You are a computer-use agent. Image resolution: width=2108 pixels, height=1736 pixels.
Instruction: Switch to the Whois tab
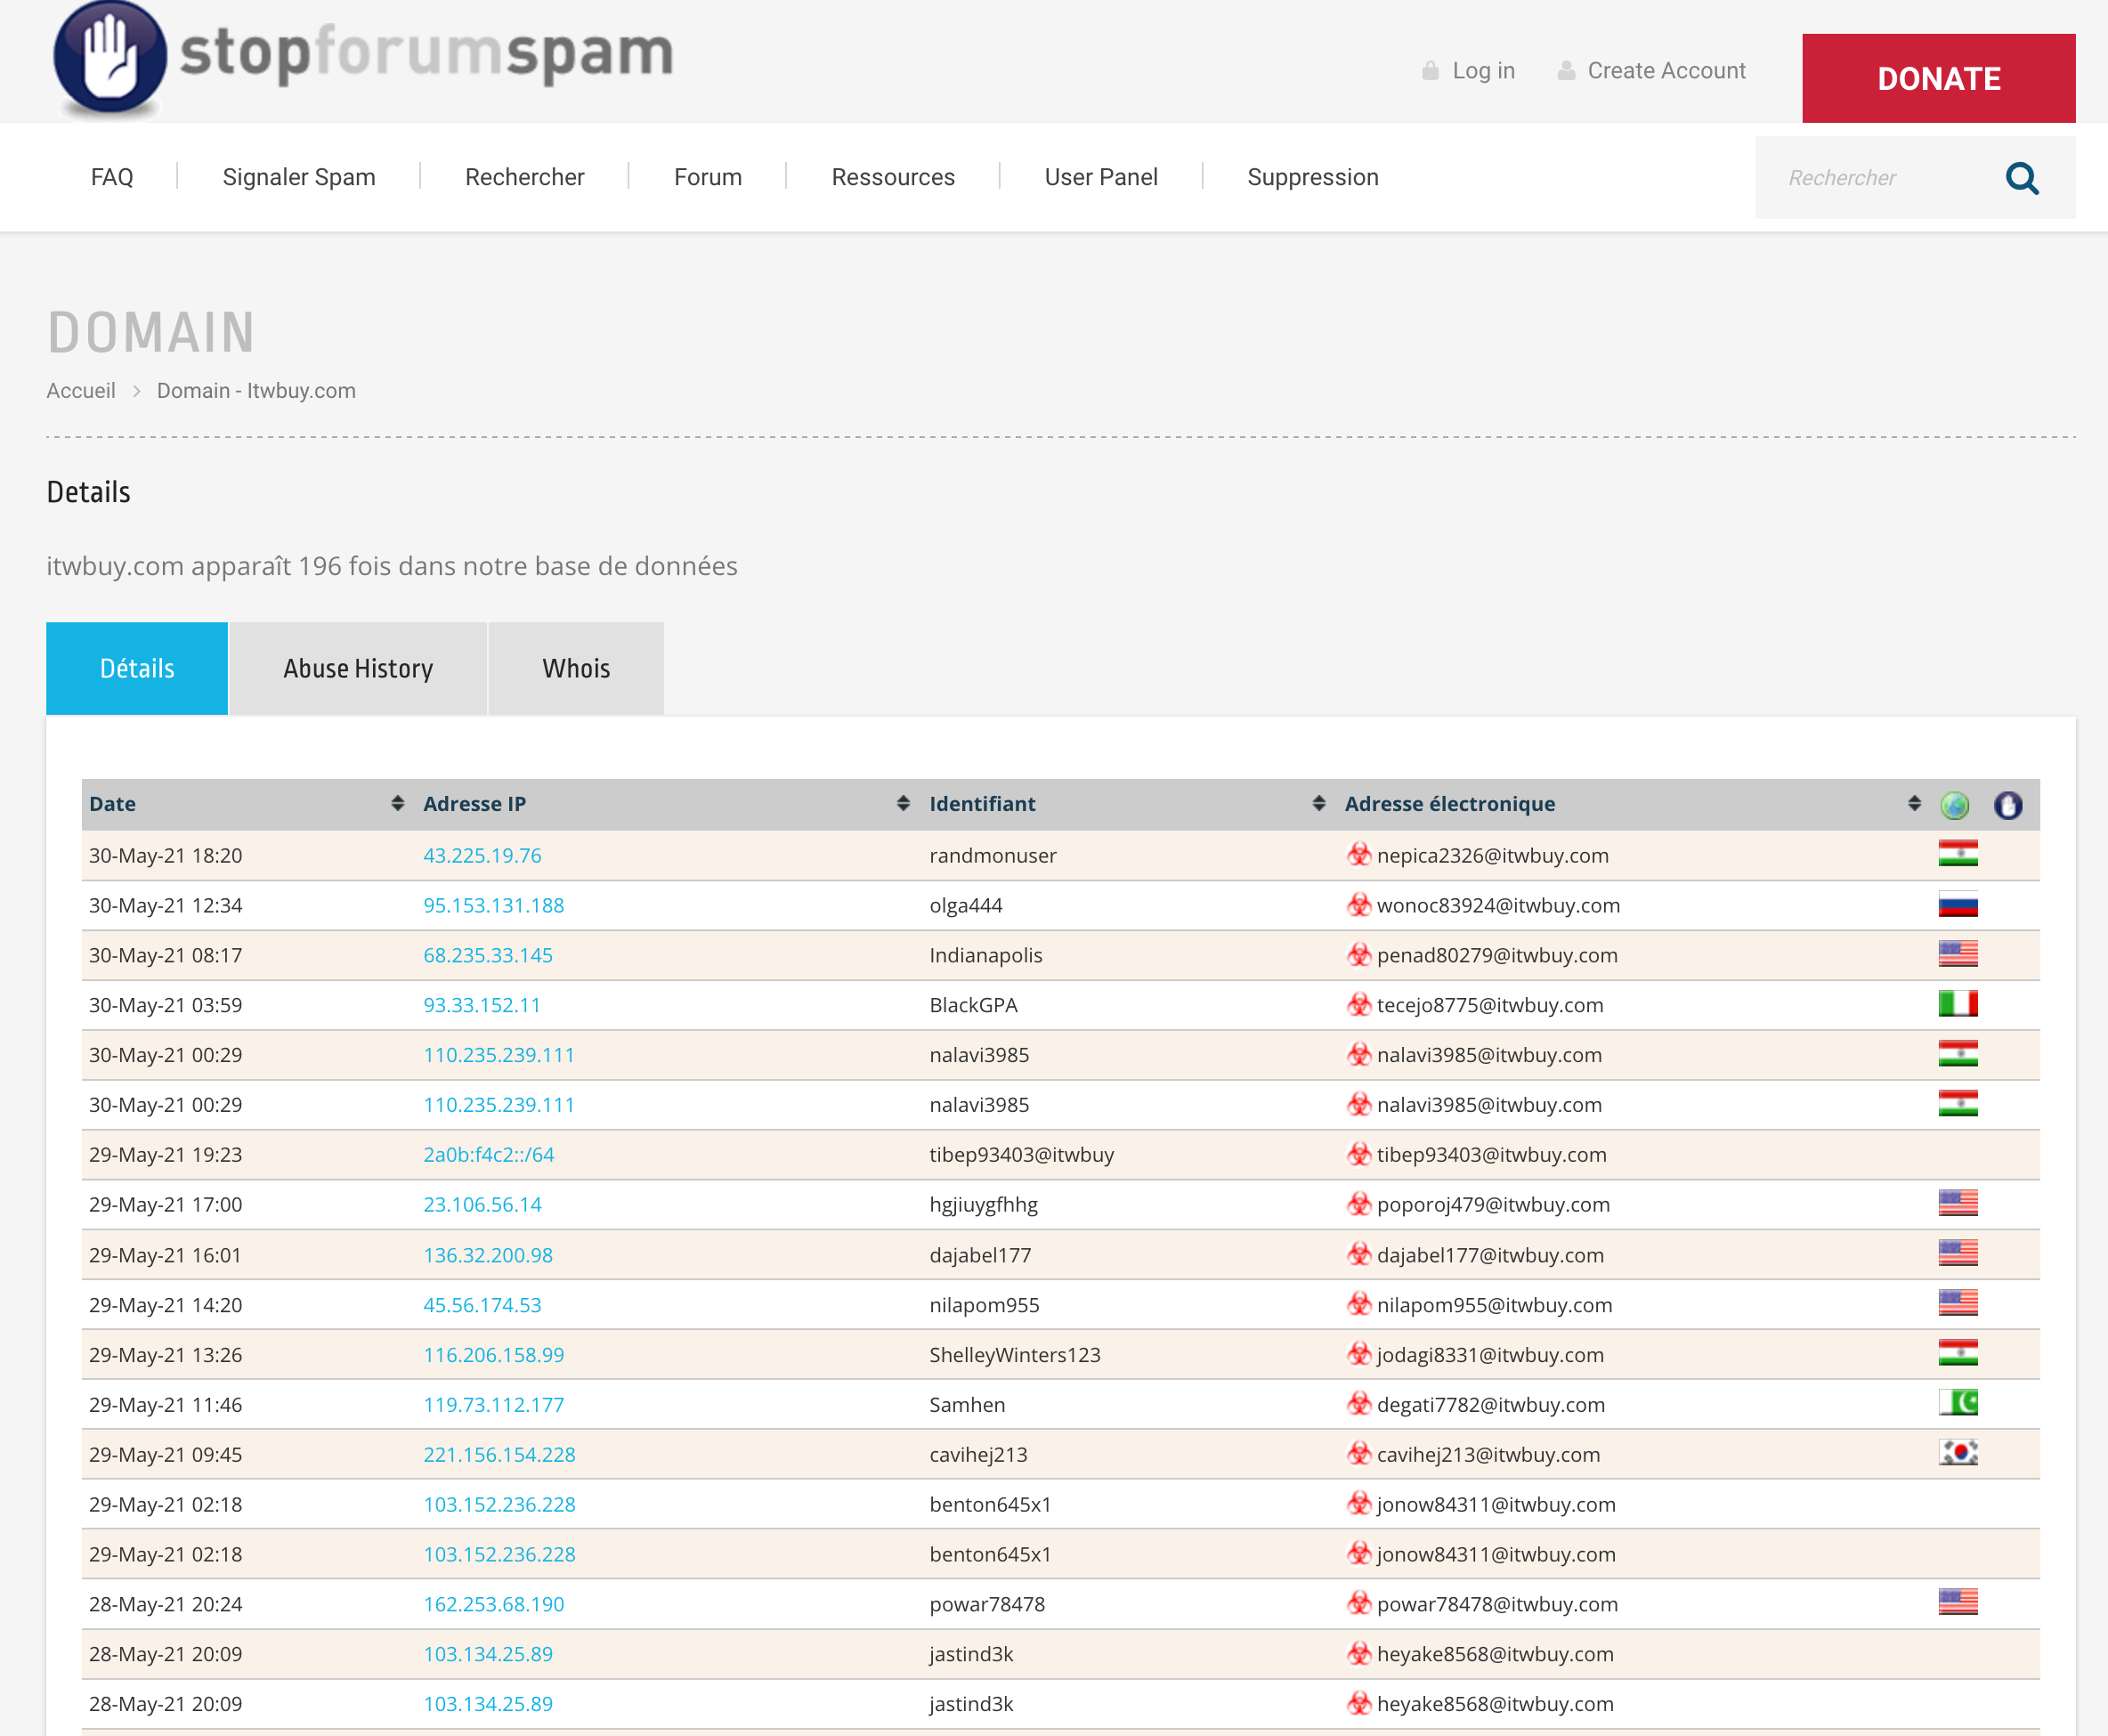(x=576, y=669)
